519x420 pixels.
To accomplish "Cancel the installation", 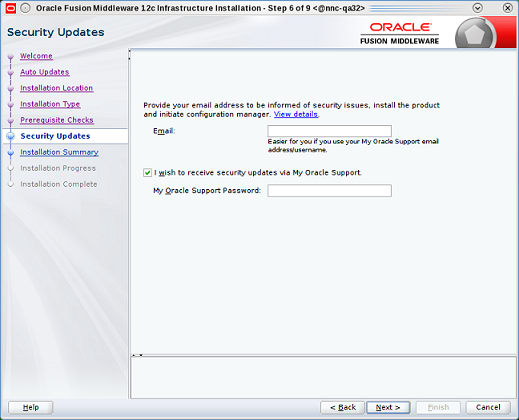I will click(488, 407).
